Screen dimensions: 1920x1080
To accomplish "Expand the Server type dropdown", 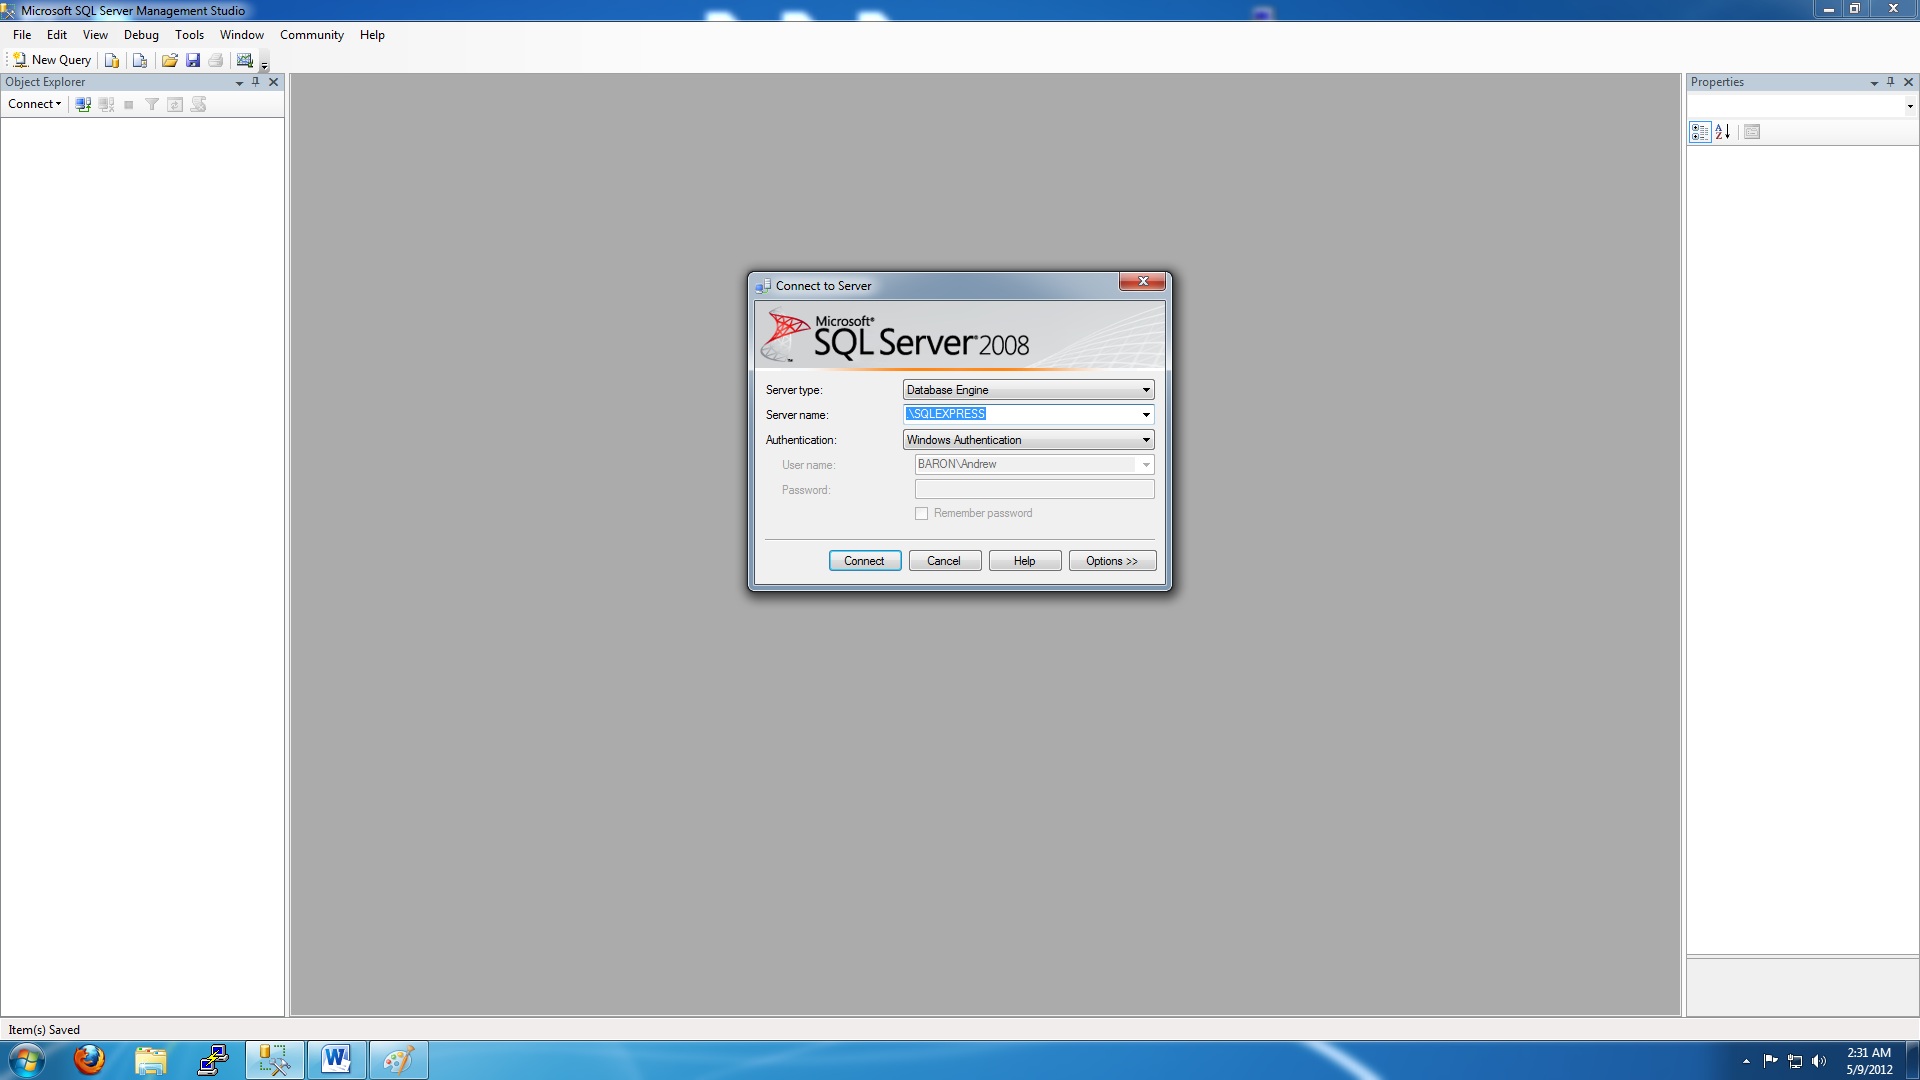I will 1146,390.
